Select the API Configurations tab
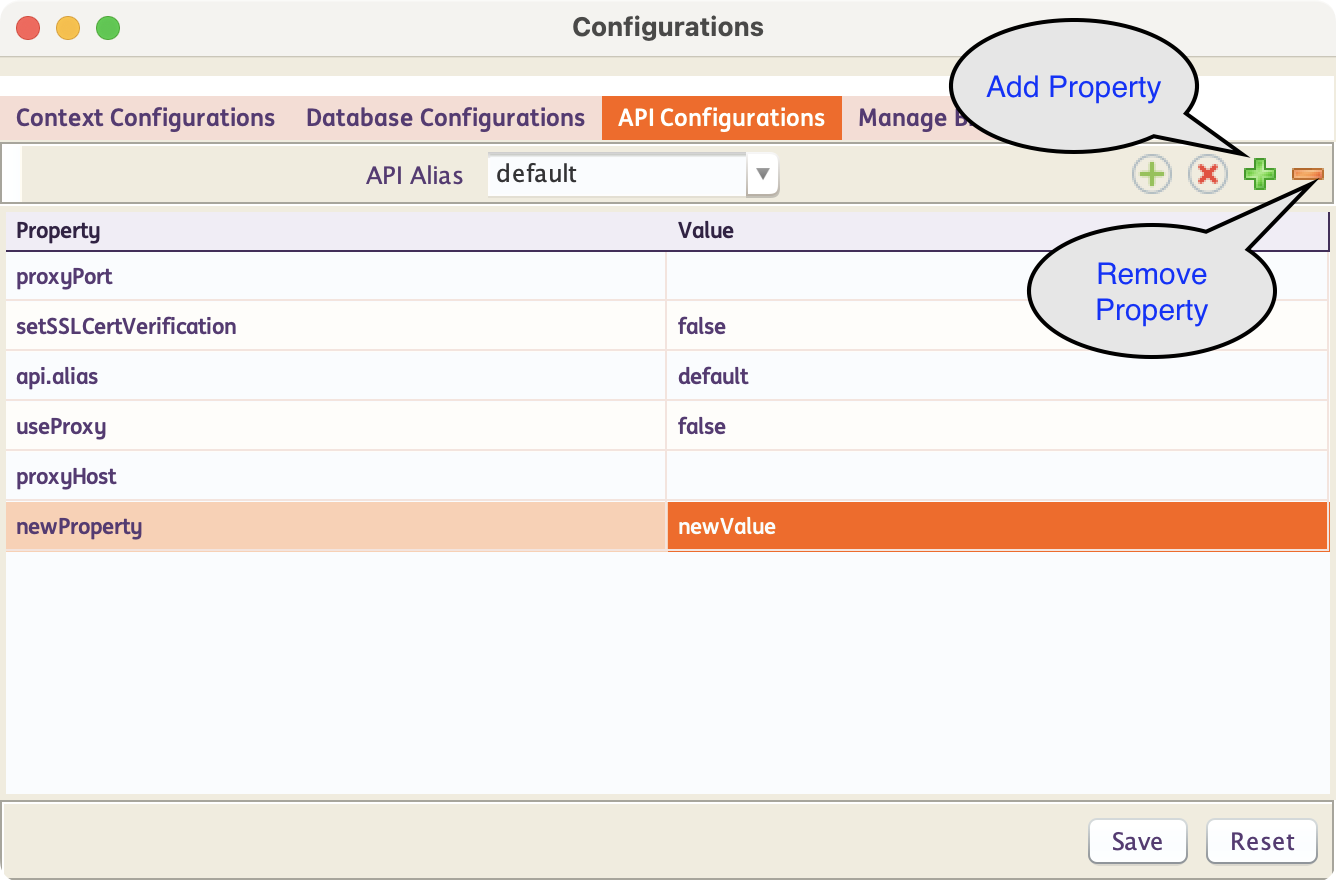Image resolution: width=1336 pixels, height=882 pixels. (x=721, y=118)
